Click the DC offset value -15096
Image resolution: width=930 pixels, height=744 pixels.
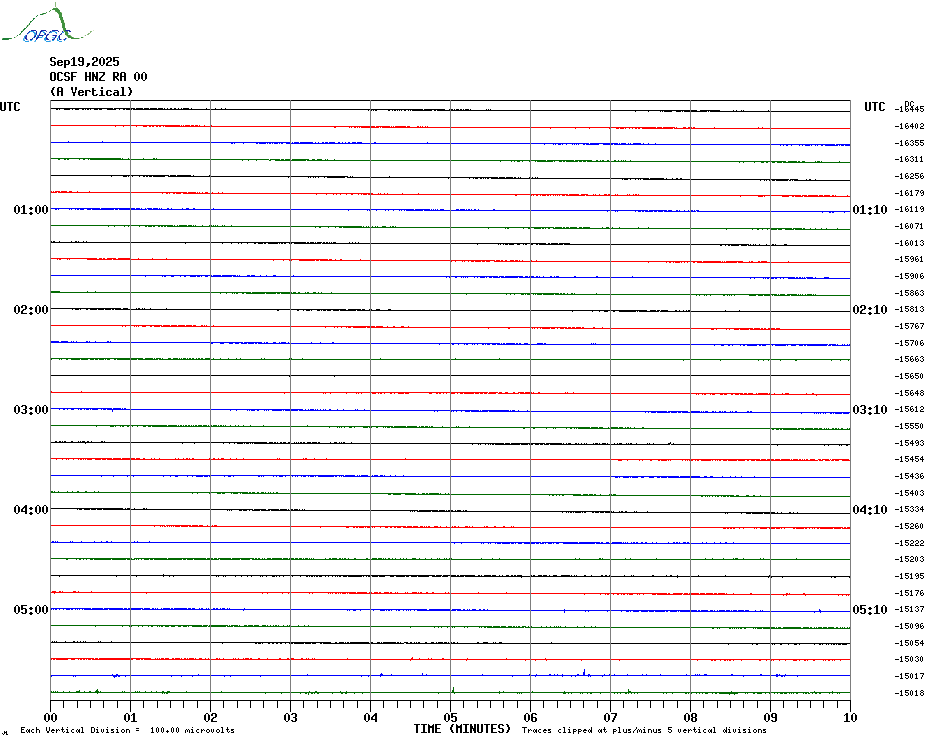909,626
